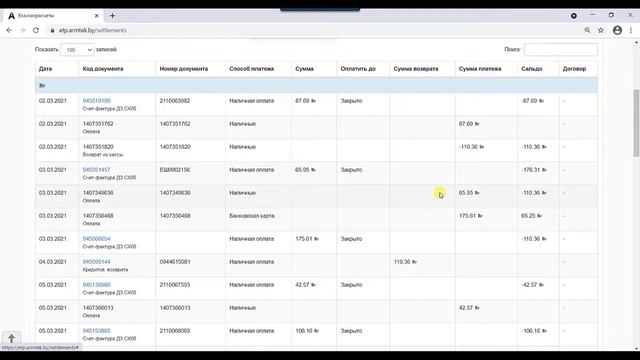Open the zoom magnifier icon in the address bar
Image resolution: width=640 pixels, height=360 pixels.
tap(587, 30)
